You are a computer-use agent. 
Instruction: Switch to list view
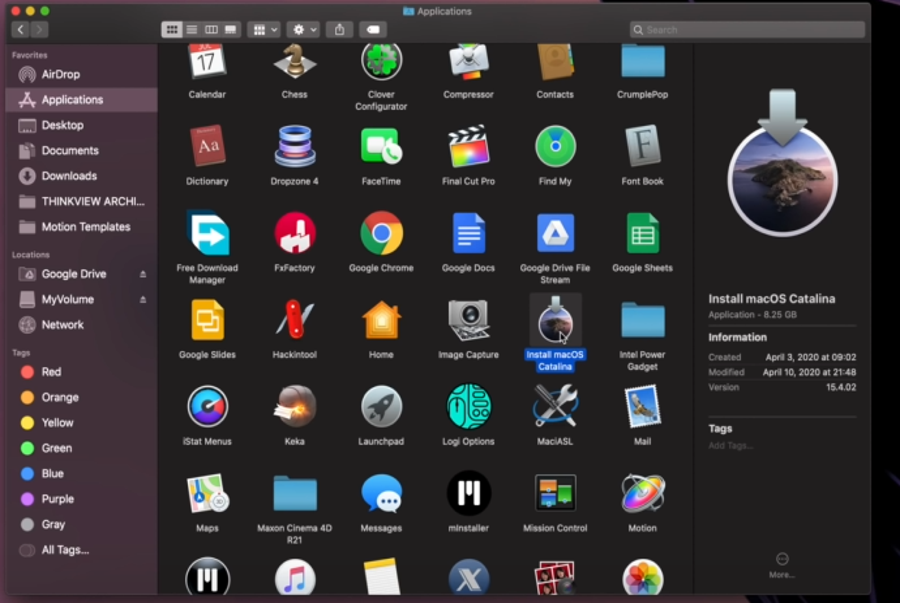coord(192,29)
